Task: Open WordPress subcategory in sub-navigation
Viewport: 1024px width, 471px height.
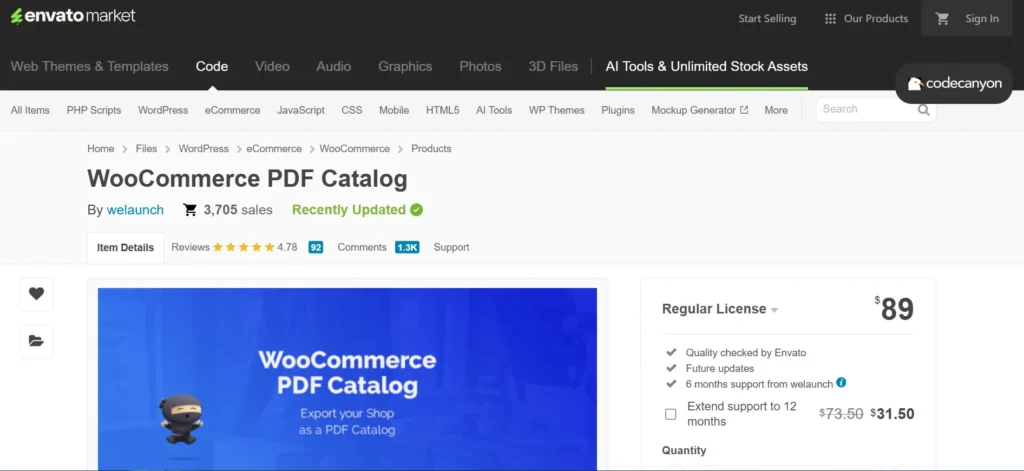Action: [163, 110]
